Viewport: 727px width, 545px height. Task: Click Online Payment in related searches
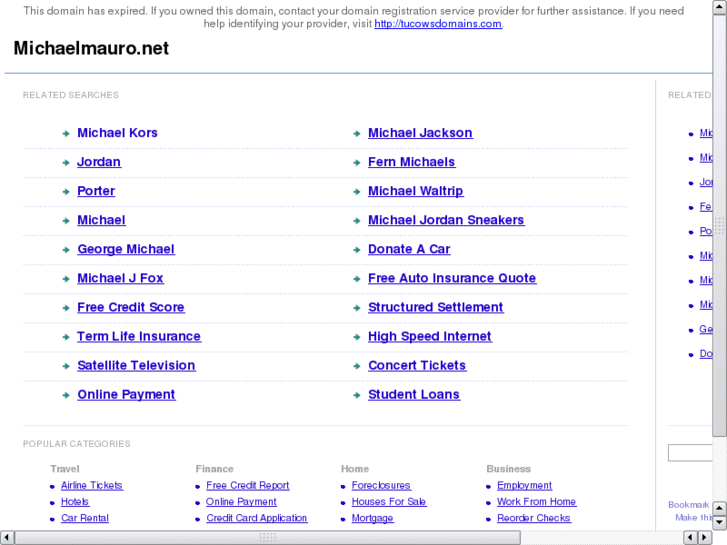[126, 395]
